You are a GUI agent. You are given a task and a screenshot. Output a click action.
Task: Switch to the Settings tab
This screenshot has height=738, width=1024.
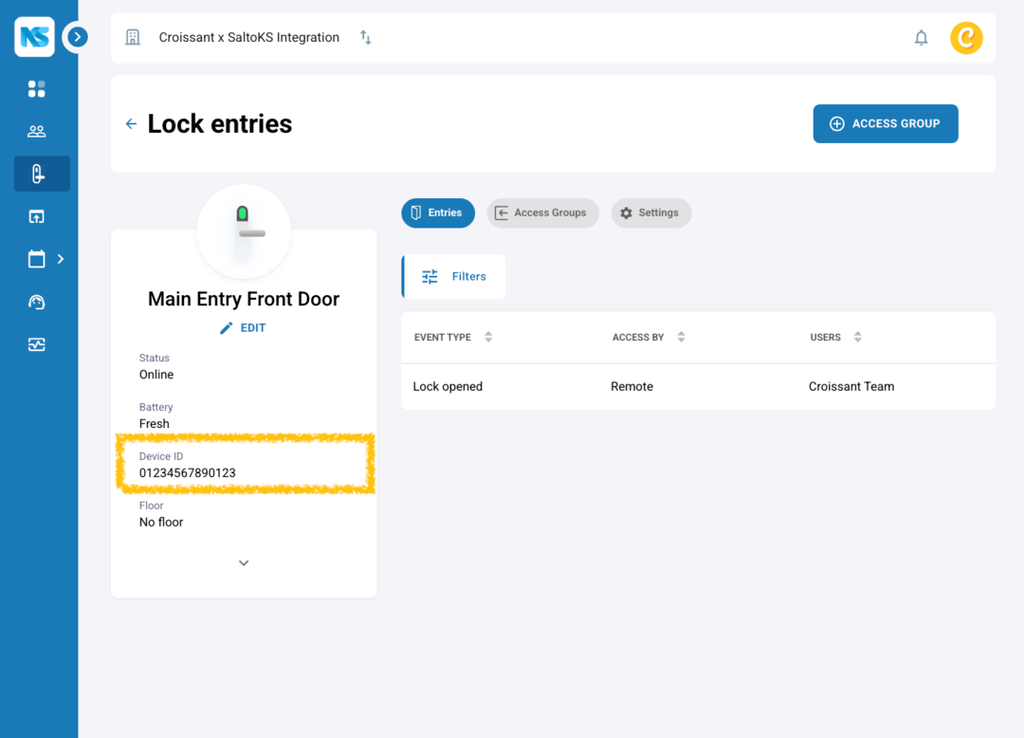(651, 213)
